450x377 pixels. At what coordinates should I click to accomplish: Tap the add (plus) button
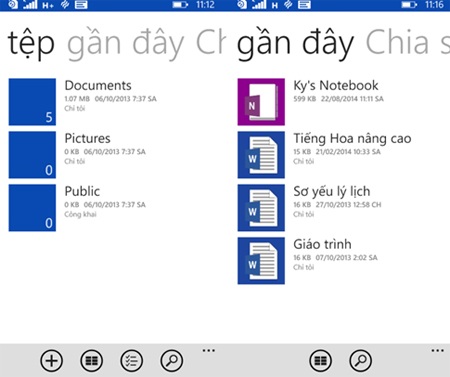pyautogui.click(x=51, y=361)
